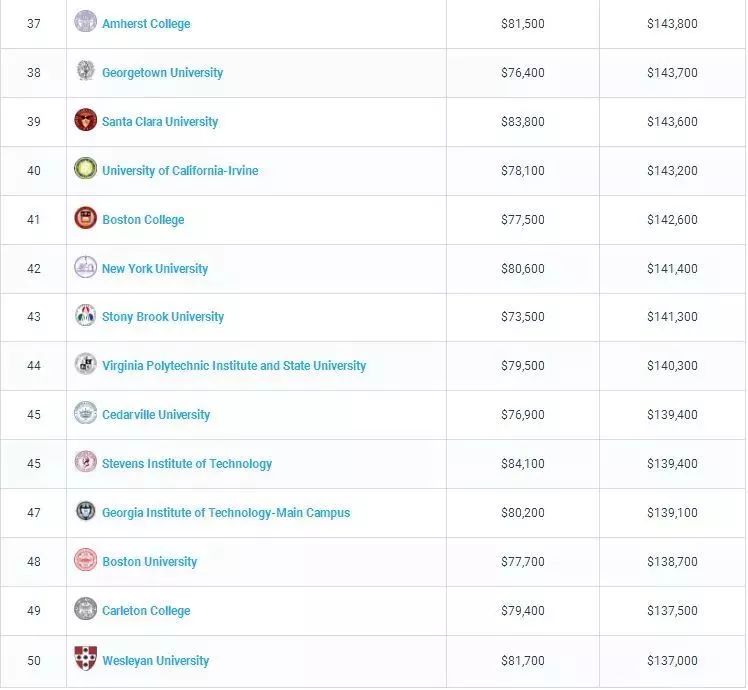Click the Stony Brook University logo icon
The height and width of the screenshot is (690, 748).
tap(86, 316)
